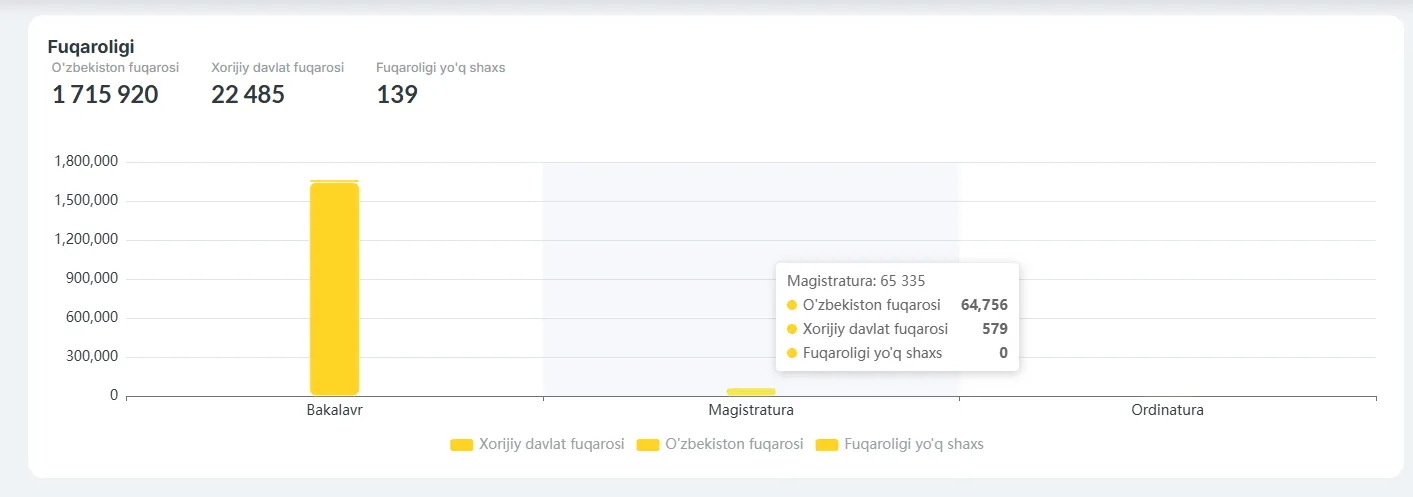This screenshot has width=1413, height=497.
Task: Click the 22 485 foreign citizen count
Action: click(x=248, y=95)
